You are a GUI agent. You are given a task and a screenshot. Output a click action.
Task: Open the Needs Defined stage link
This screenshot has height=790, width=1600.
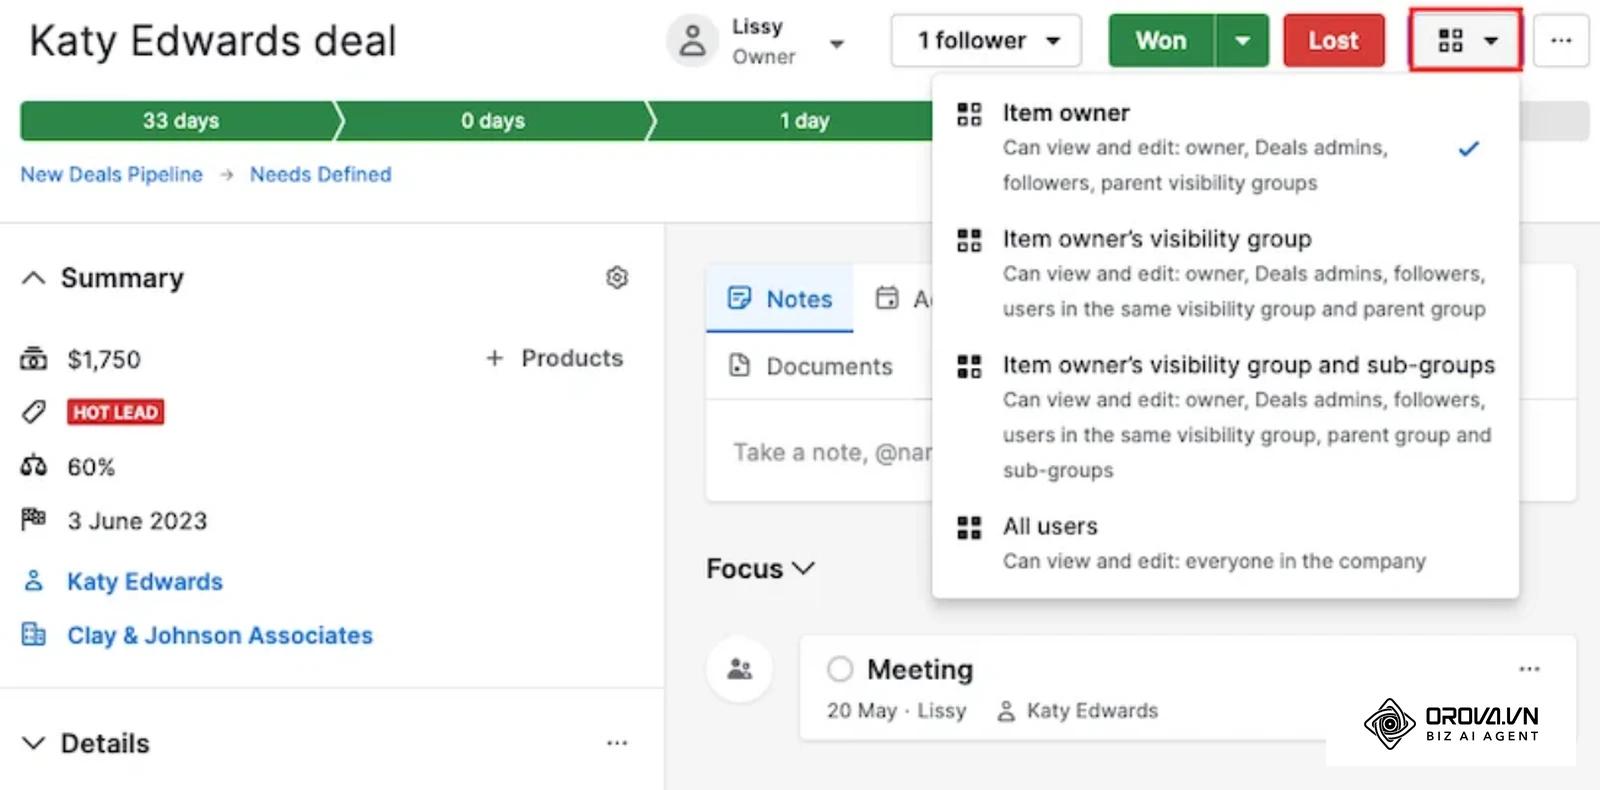click(x=320, y=174)
